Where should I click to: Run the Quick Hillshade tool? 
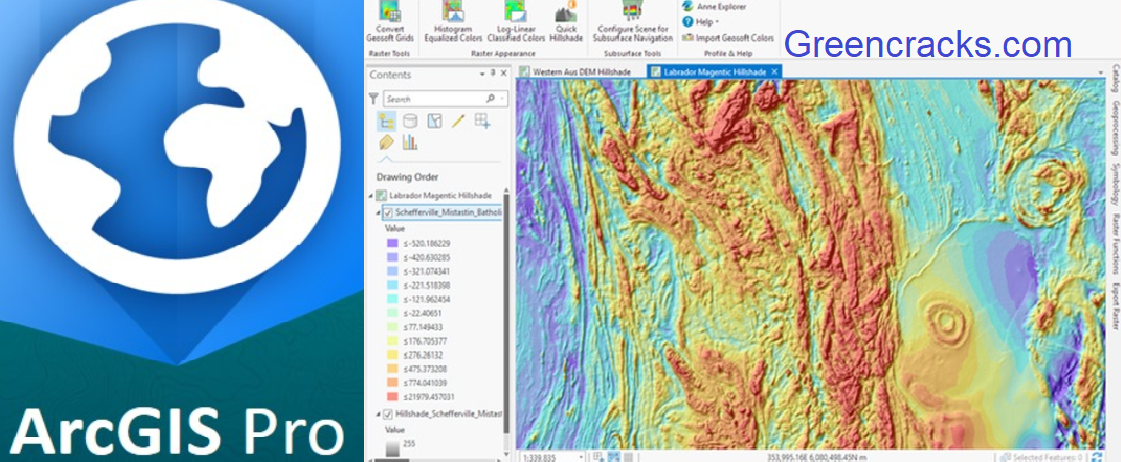[x=566, y=22]
